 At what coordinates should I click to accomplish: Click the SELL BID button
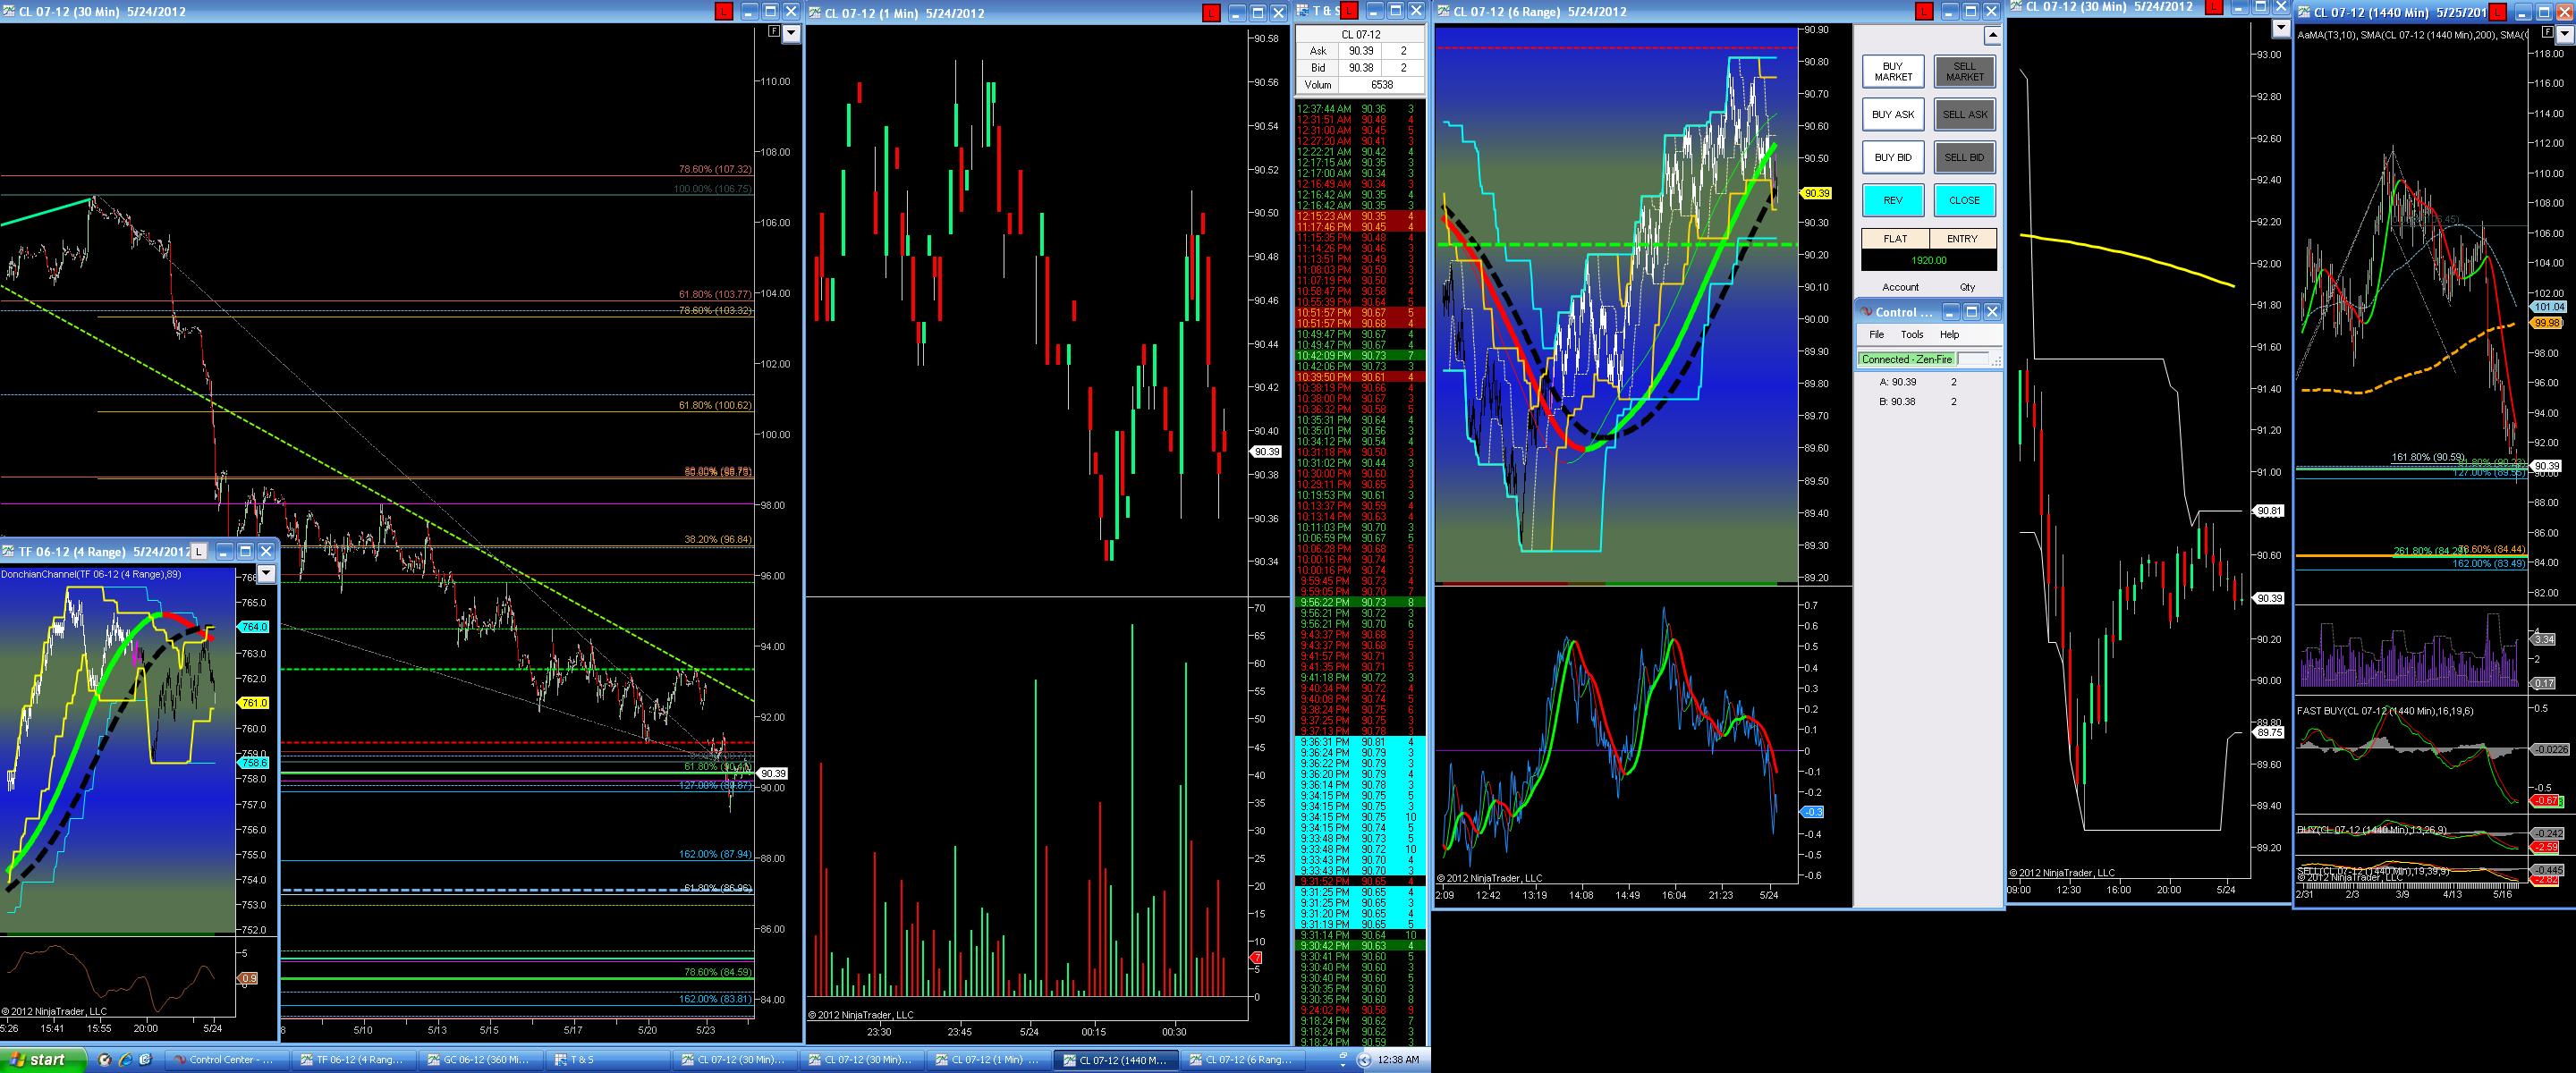tap(1964, 158)
